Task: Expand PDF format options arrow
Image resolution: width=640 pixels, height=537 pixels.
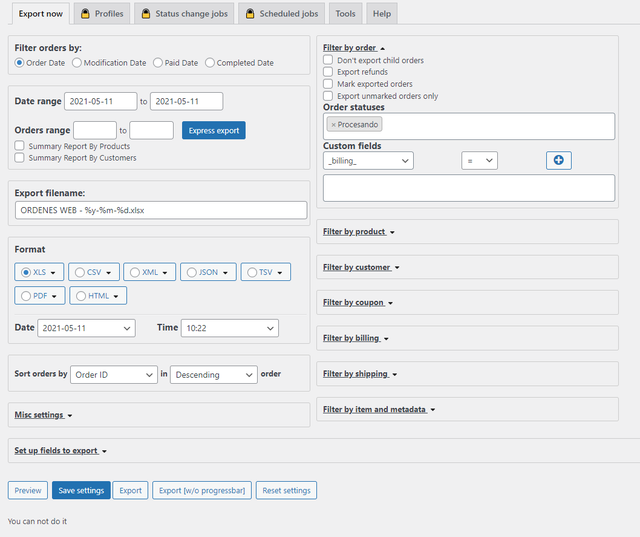Action: tap(54, 297)
